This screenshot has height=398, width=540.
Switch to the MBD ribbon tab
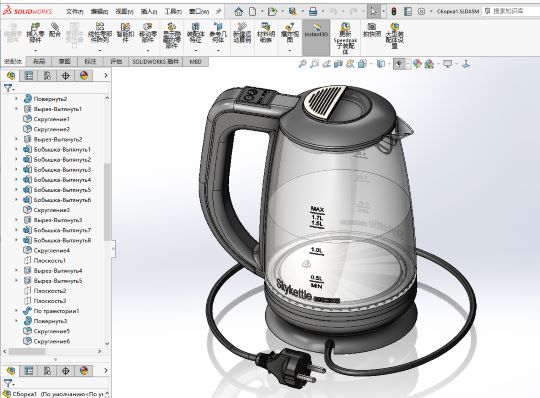pos(195,62)
